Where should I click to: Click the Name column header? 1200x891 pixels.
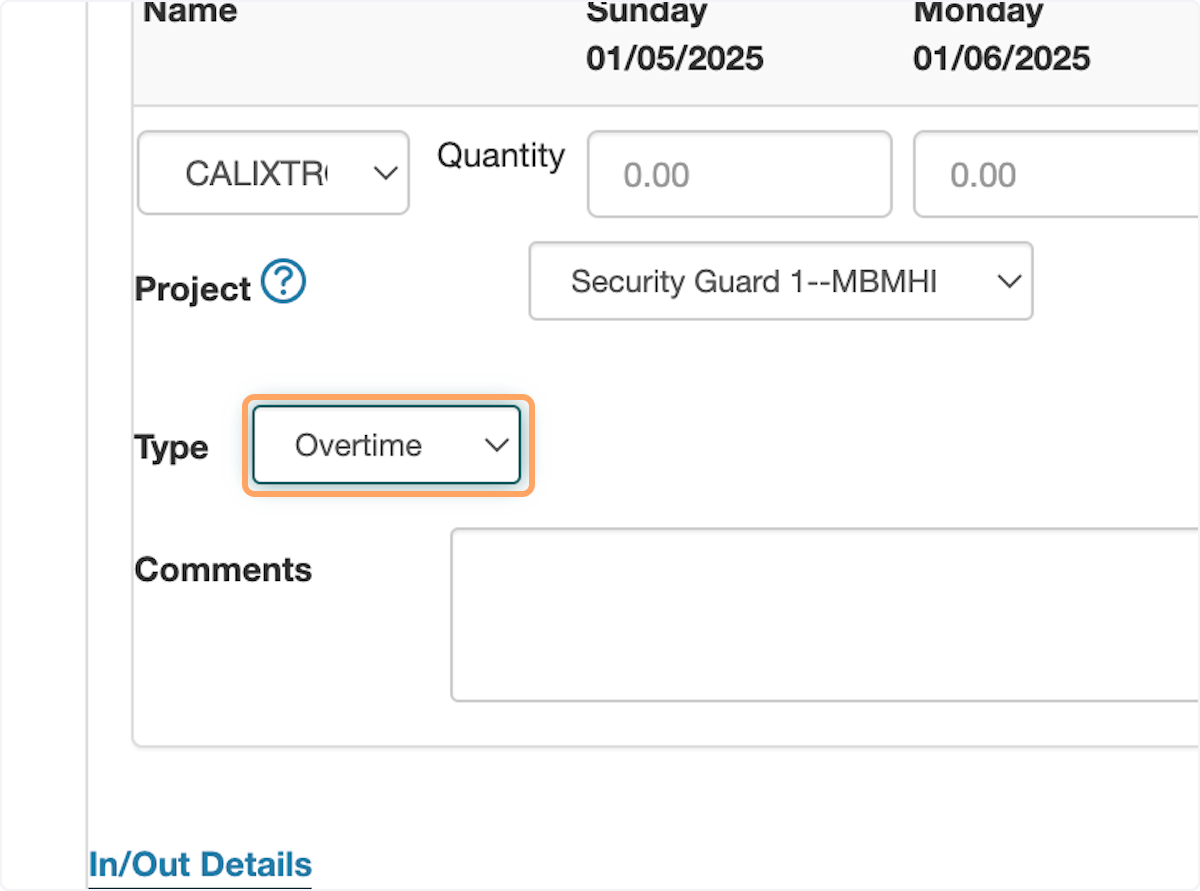pyautogui.click(x=189, y=12)
